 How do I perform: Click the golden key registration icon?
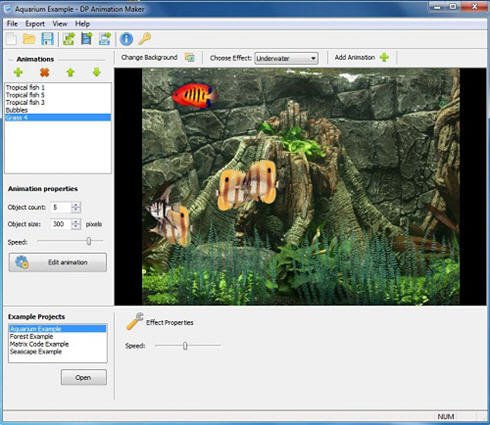point(145,39)
